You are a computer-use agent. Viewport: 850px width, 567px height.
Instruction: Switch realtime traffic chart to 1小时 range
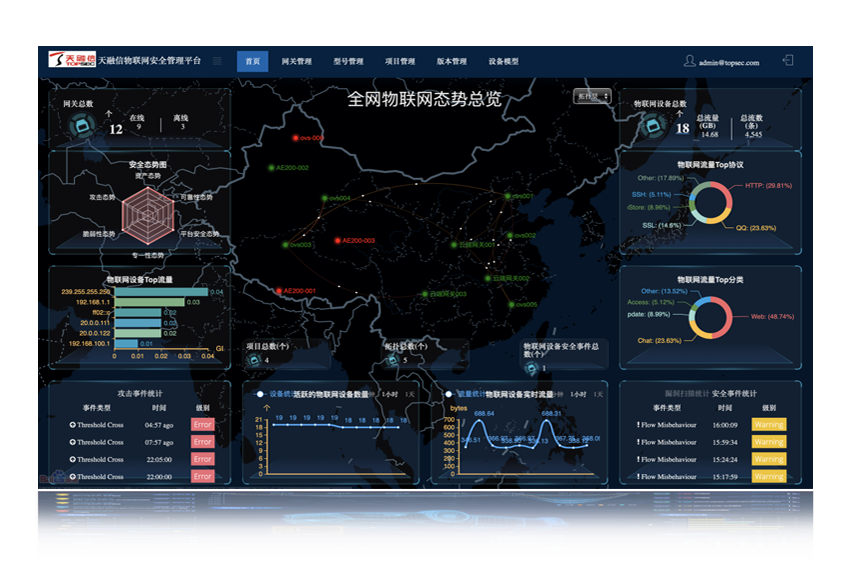pos(578,394)
